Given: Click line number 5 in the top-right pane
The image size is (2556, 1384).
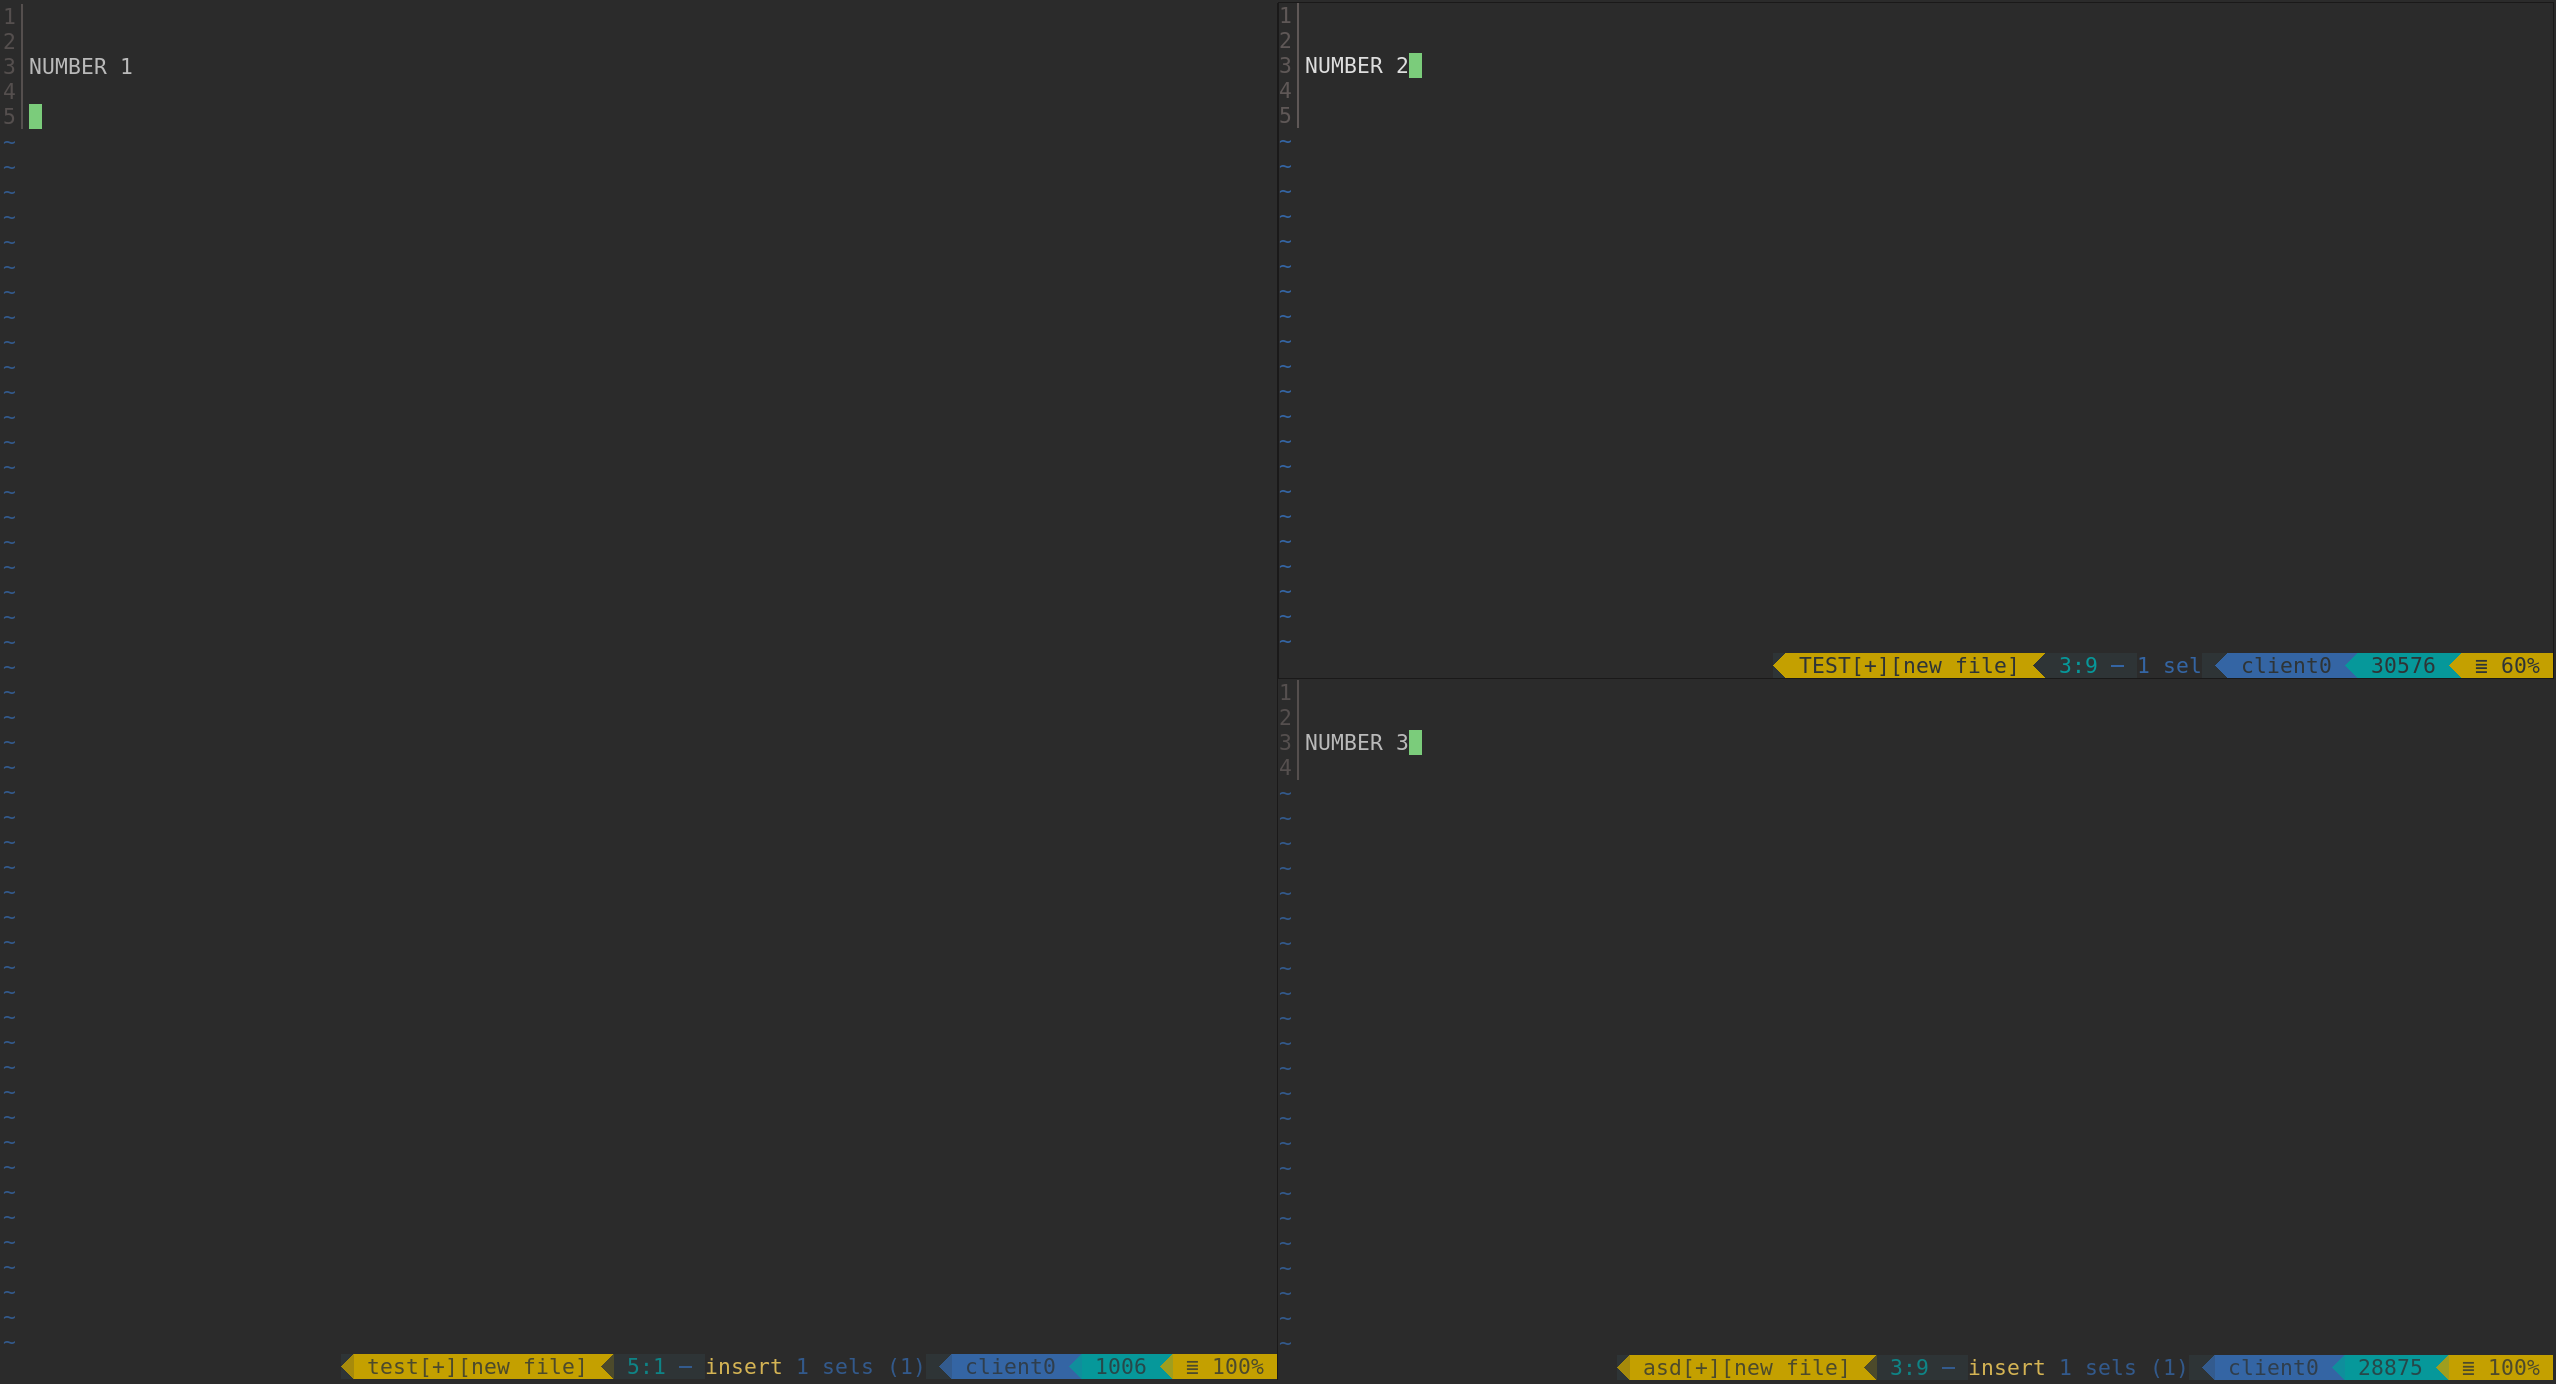Looking at the screenshot, I should (1285, 116).
